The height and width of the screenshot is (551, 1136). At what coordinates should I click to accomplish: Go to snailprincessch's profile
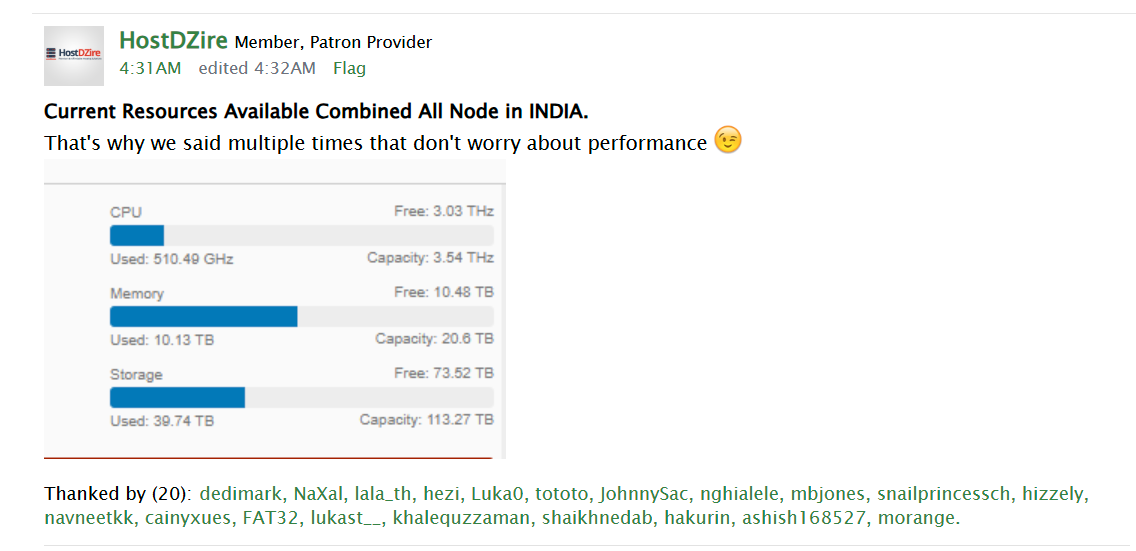coord(942,493)
